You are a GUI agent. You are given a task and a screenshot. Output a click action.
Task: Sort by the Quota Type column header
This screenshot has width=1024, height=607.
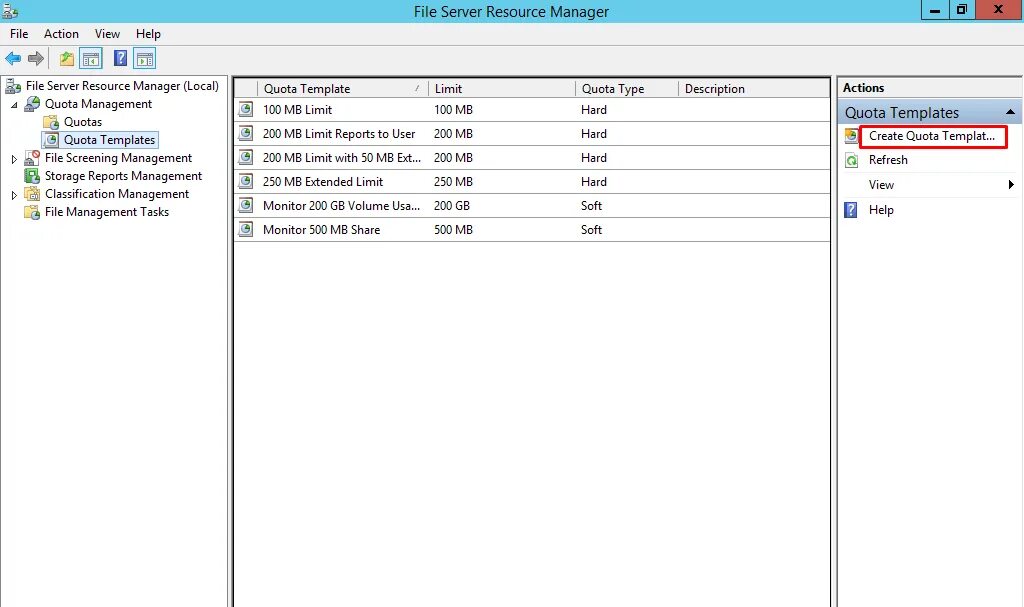[x=627, y=89]
